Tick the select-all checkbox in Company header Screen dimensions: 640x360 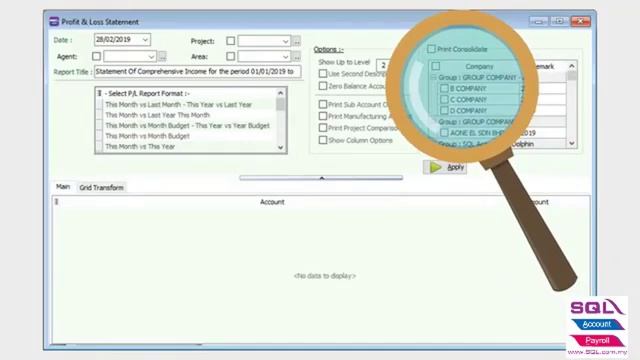[436, 66]
